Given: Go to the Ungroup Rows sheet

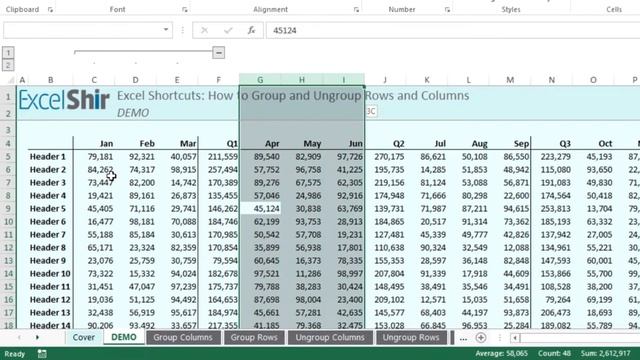Looking at the screenshot, I should [411, 338].
